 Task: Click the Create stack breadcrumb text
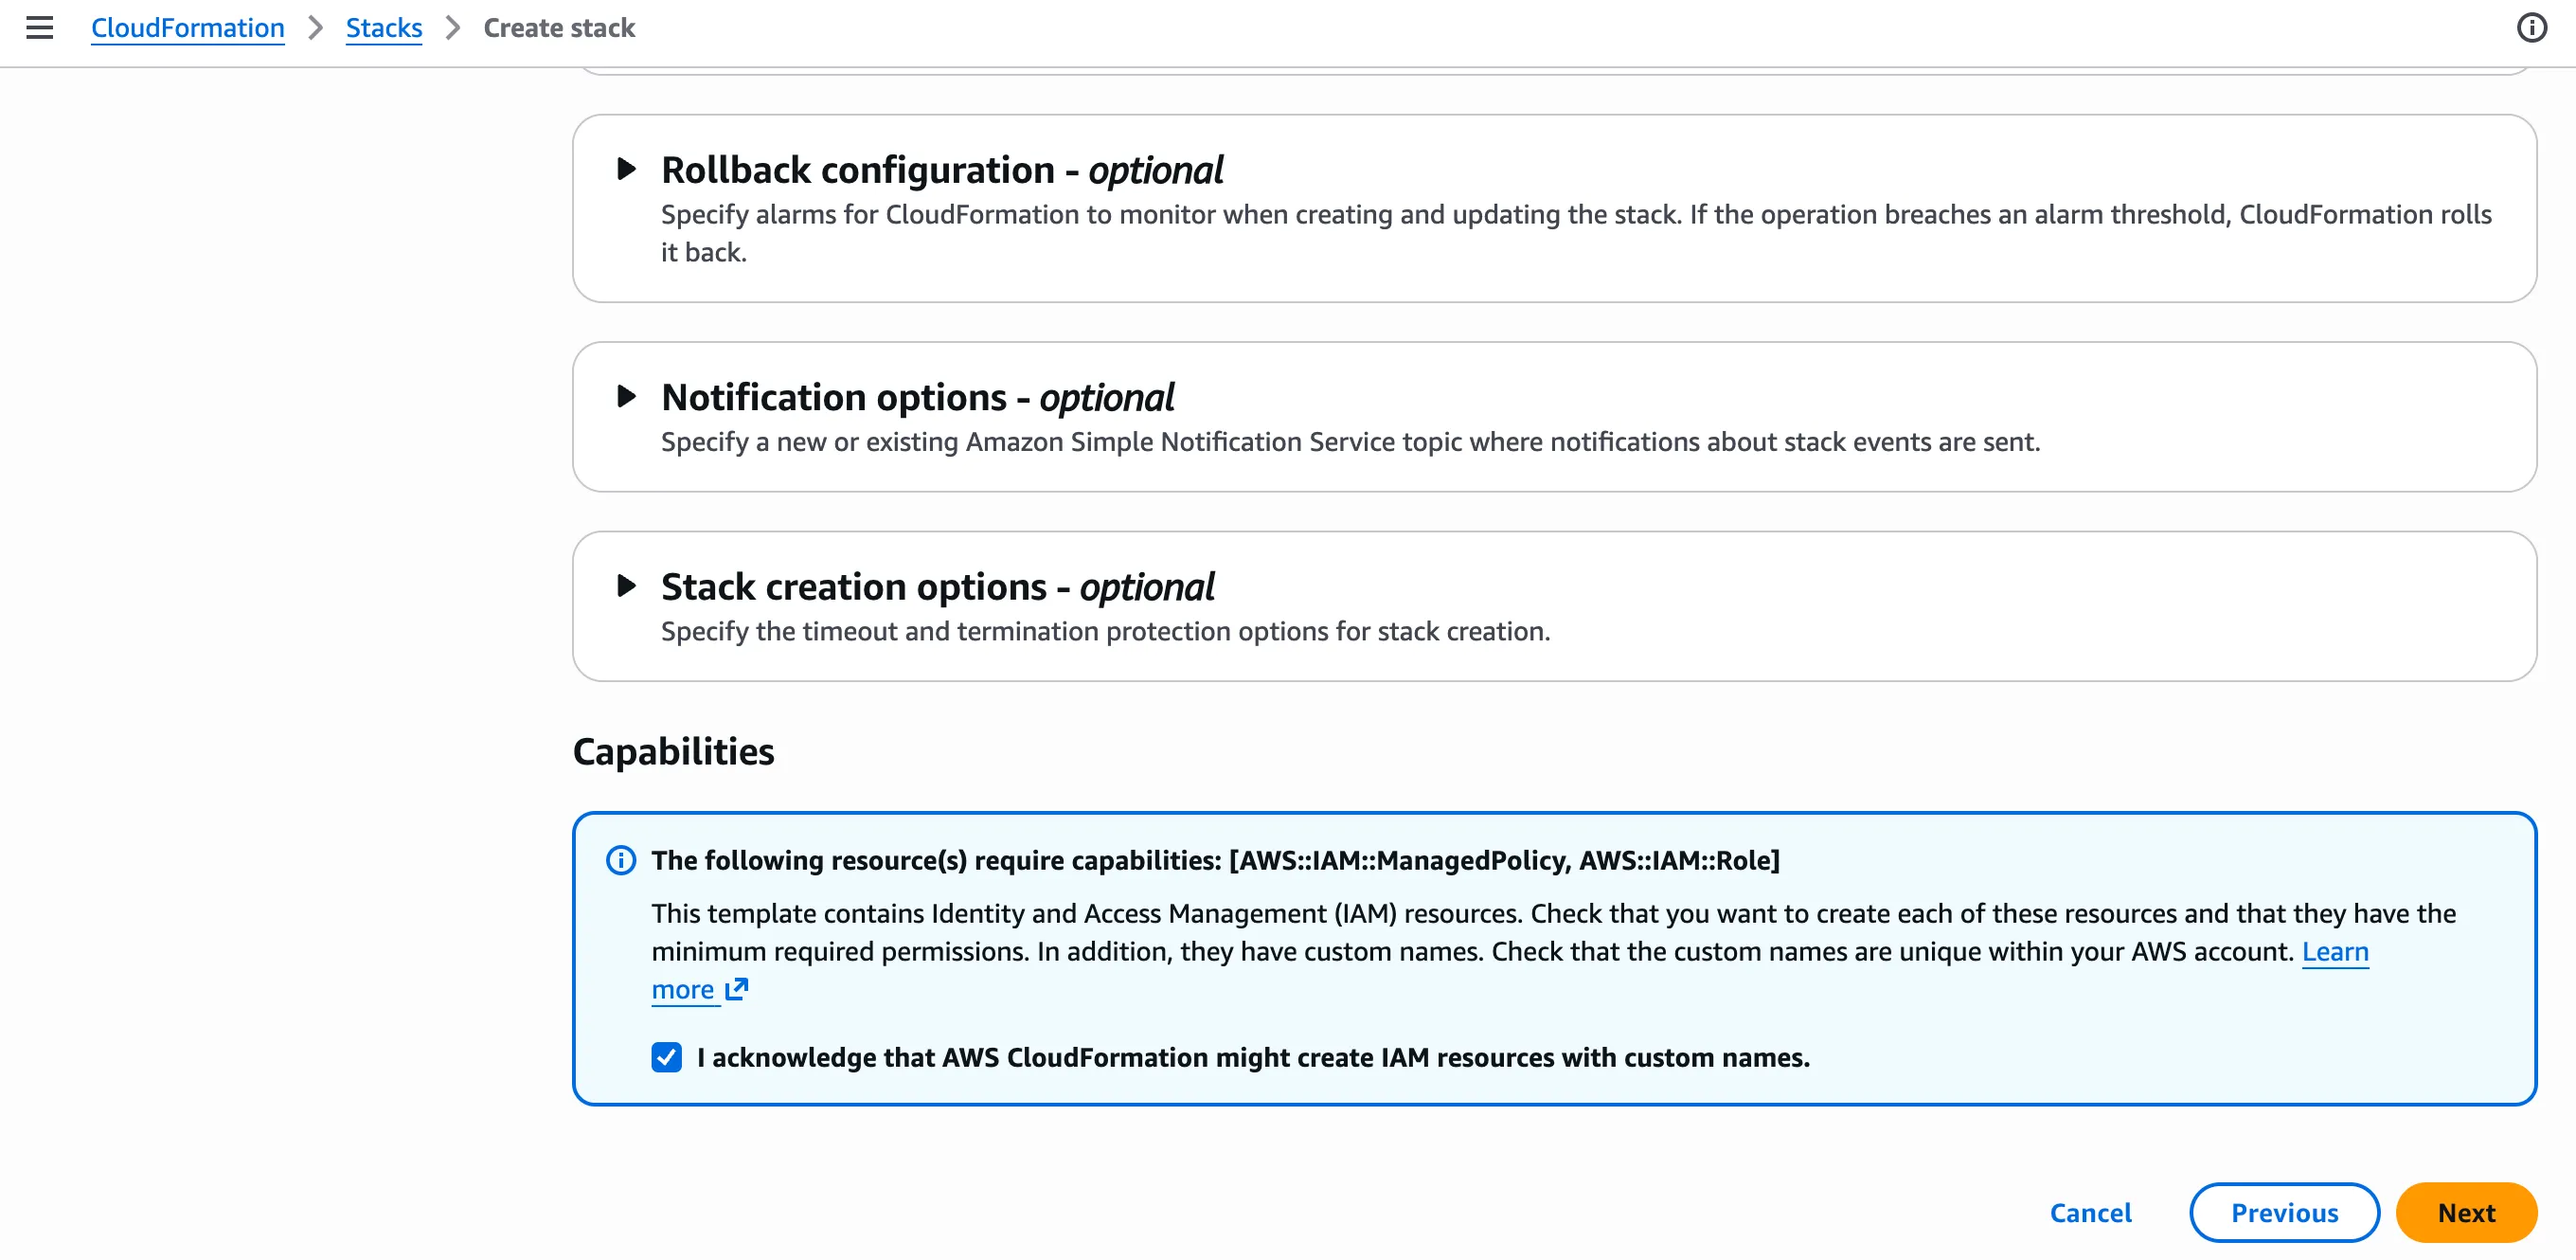pyautogui.click(x=559, y=28)
